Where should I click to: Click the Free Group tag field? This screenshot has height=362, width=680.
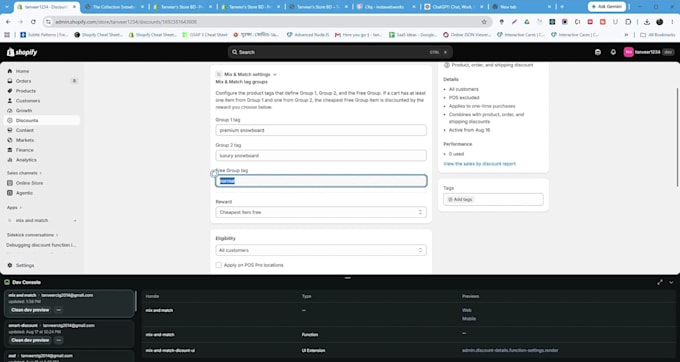click(321, 181)
